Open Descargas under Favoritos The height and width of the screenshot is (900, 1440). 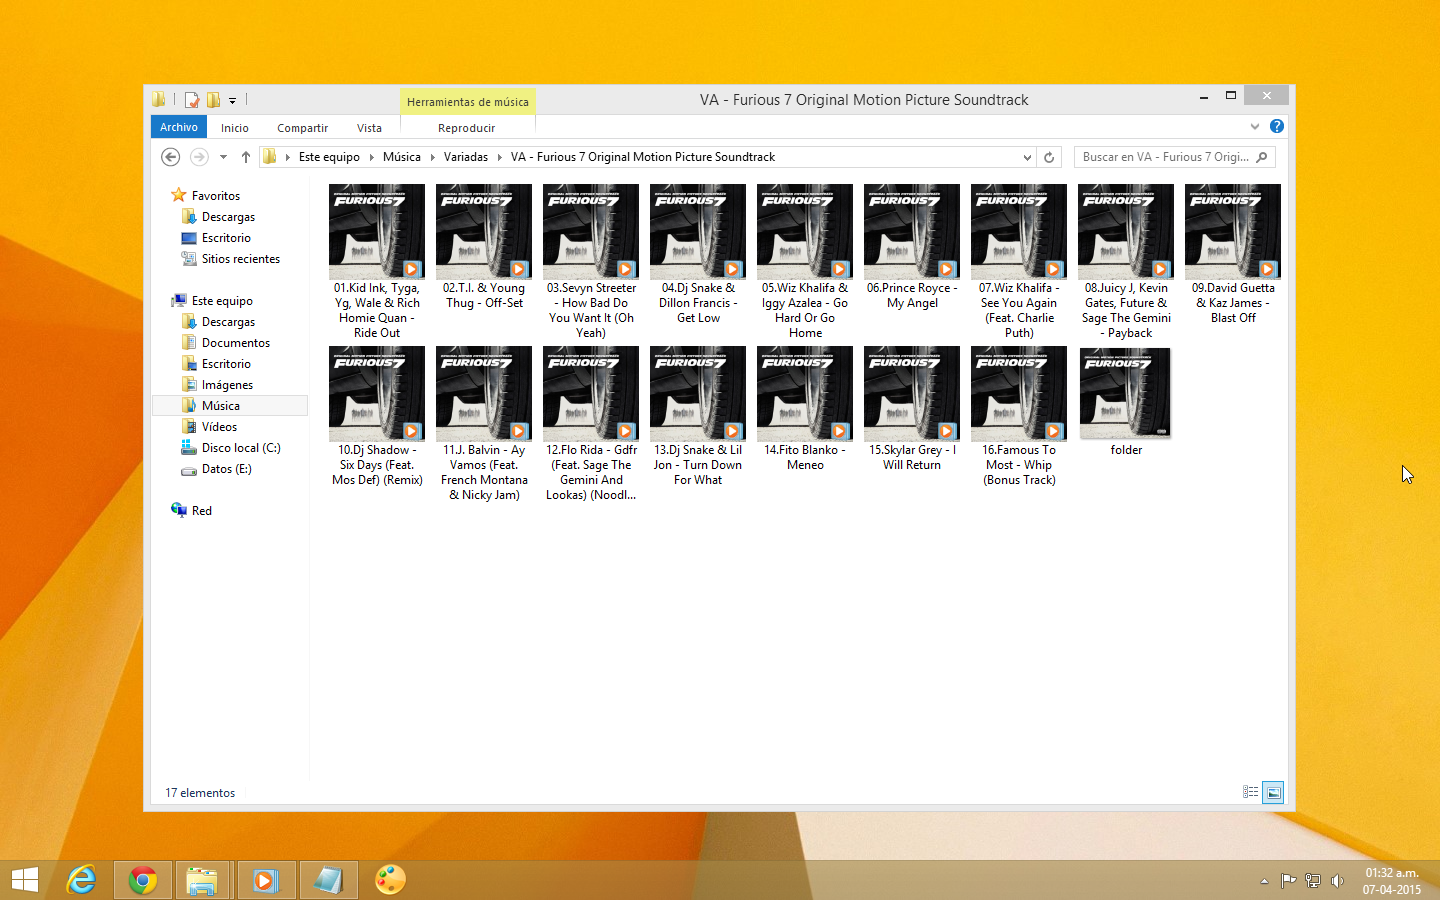(x=228, y=217)
